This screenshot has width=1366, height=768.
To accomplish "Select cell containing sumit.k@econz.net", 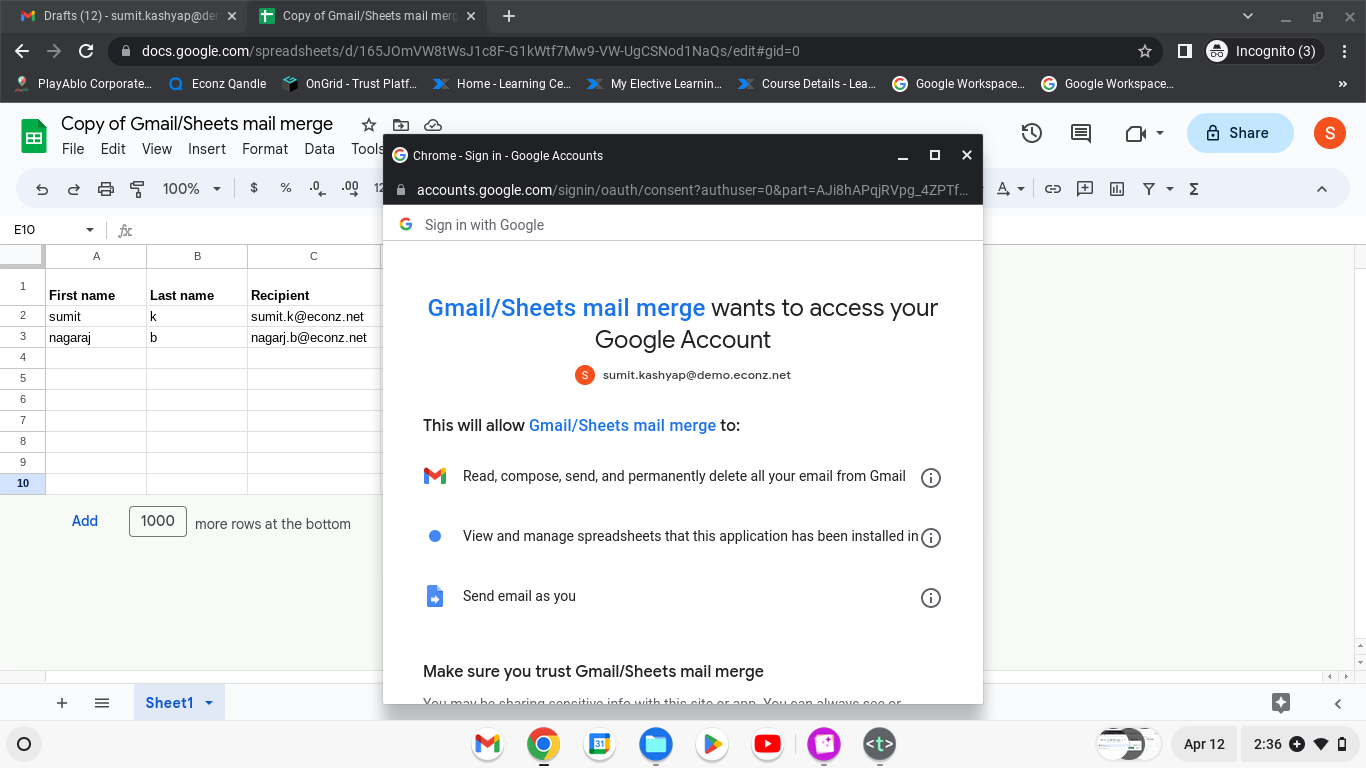I will [314, 316].
